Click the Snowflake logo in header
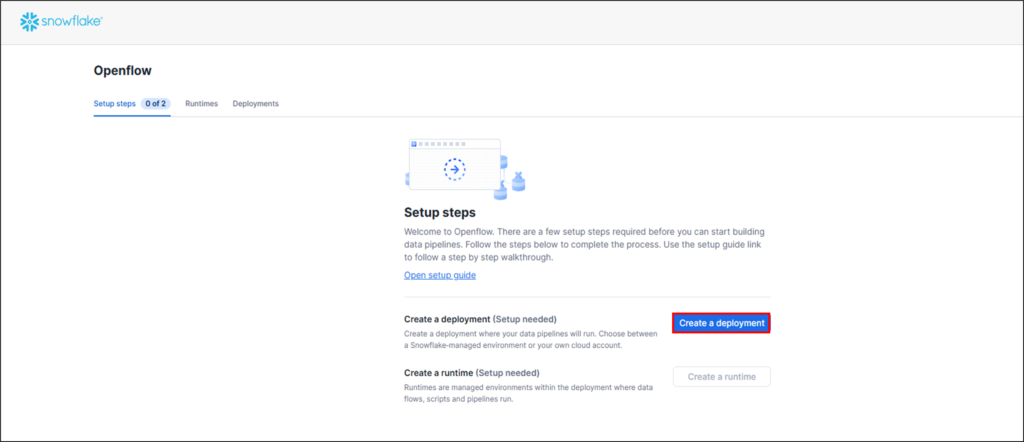The width and height of the screenshot is (1024, 442). [x=61, y=22]
